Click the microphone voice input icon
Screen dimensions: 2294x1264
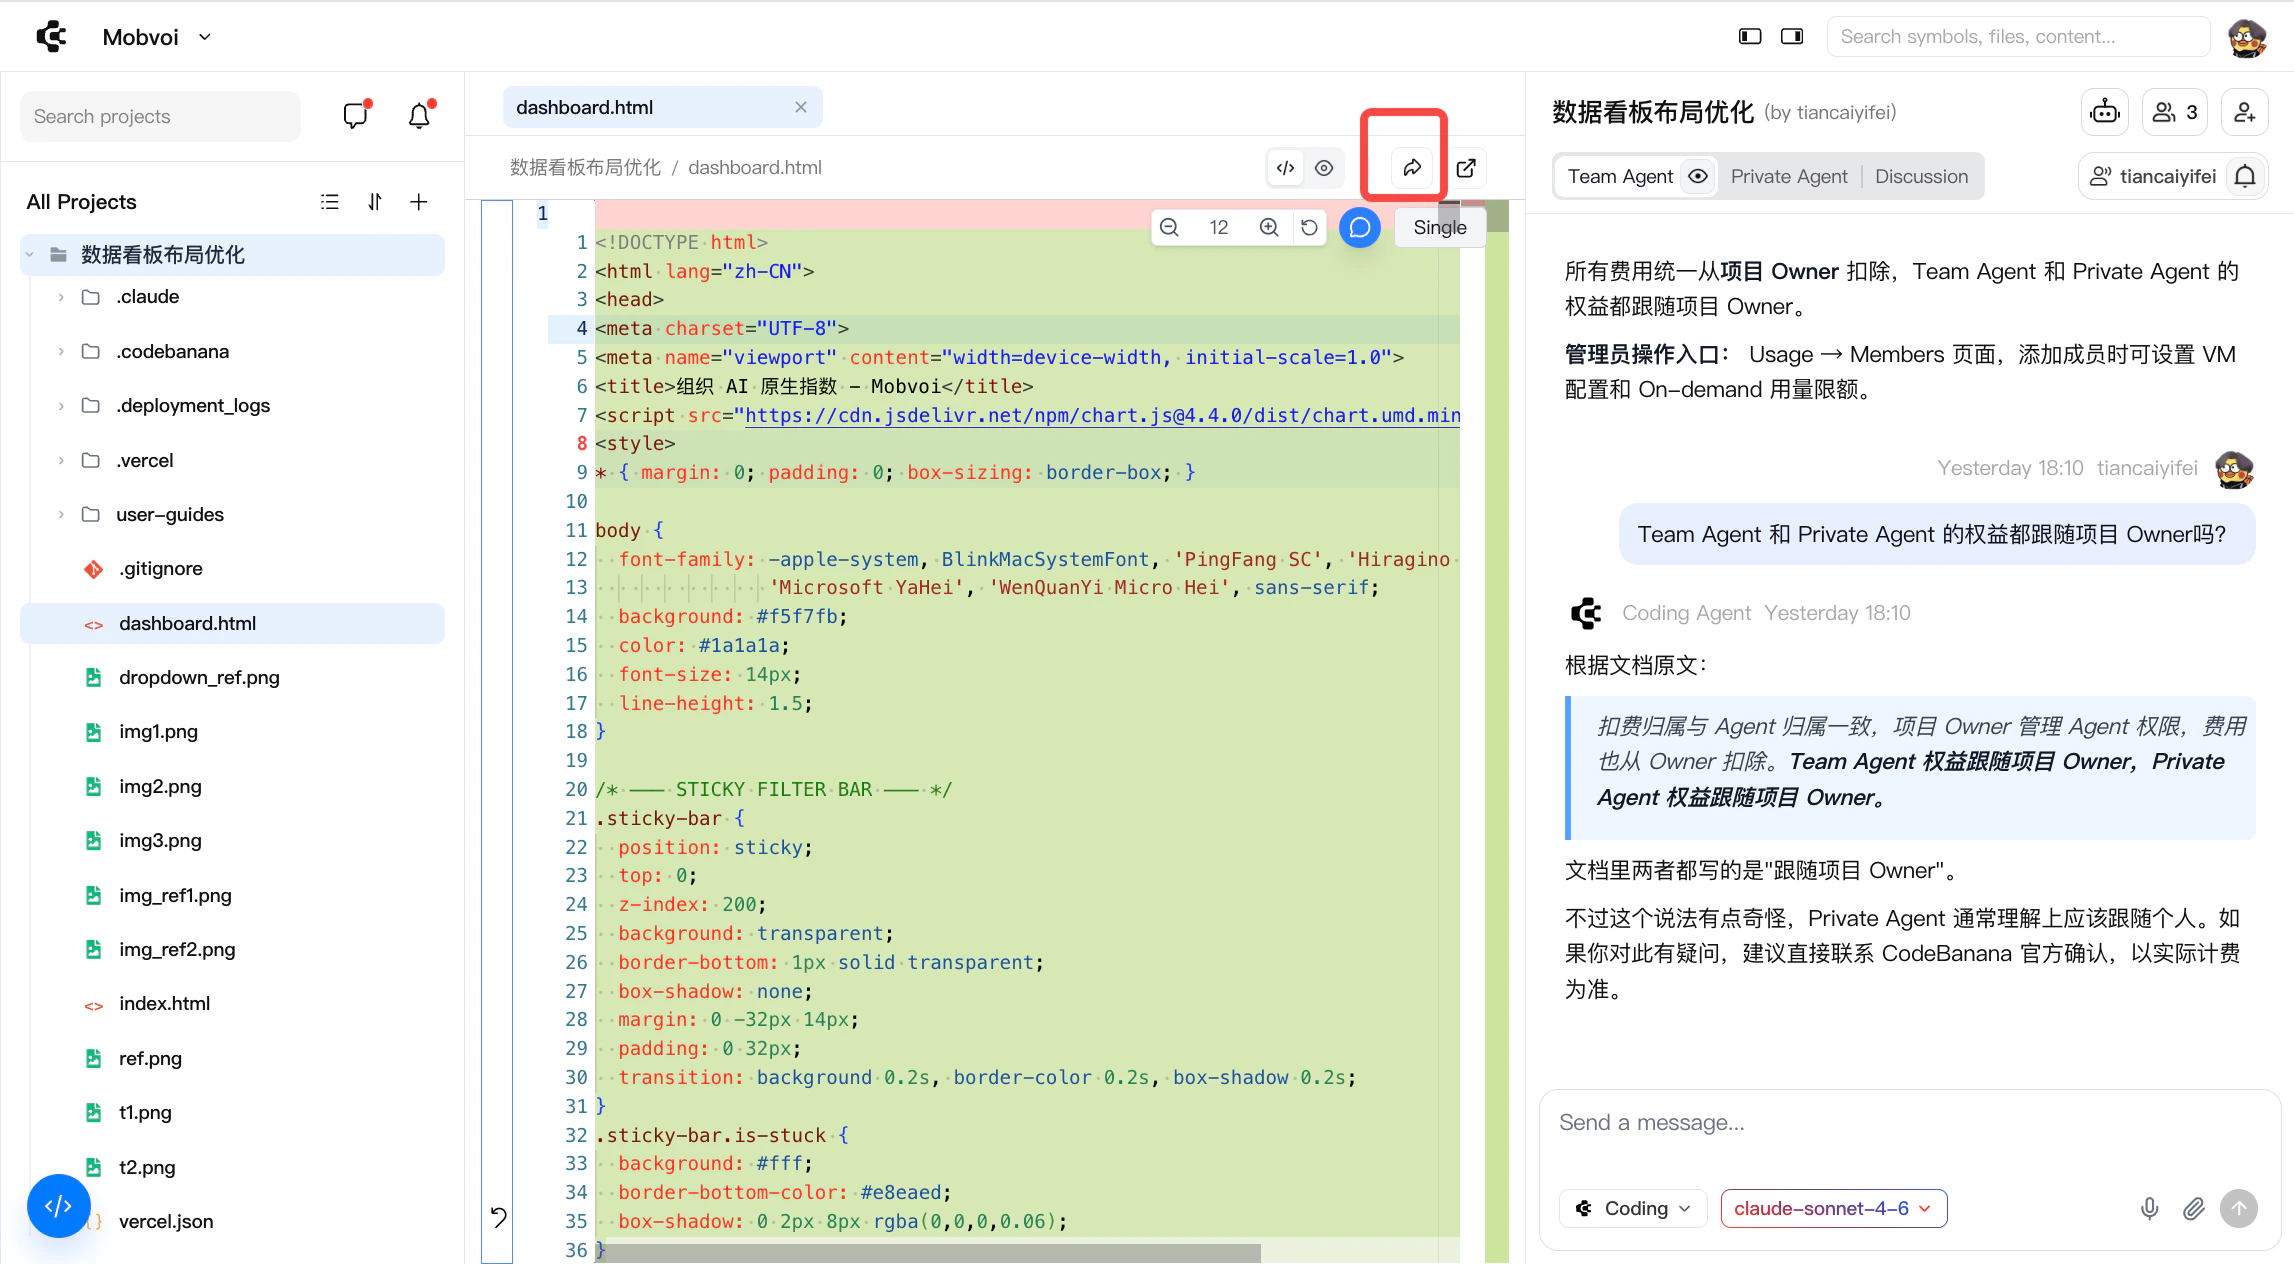tap(2149, 1208)
